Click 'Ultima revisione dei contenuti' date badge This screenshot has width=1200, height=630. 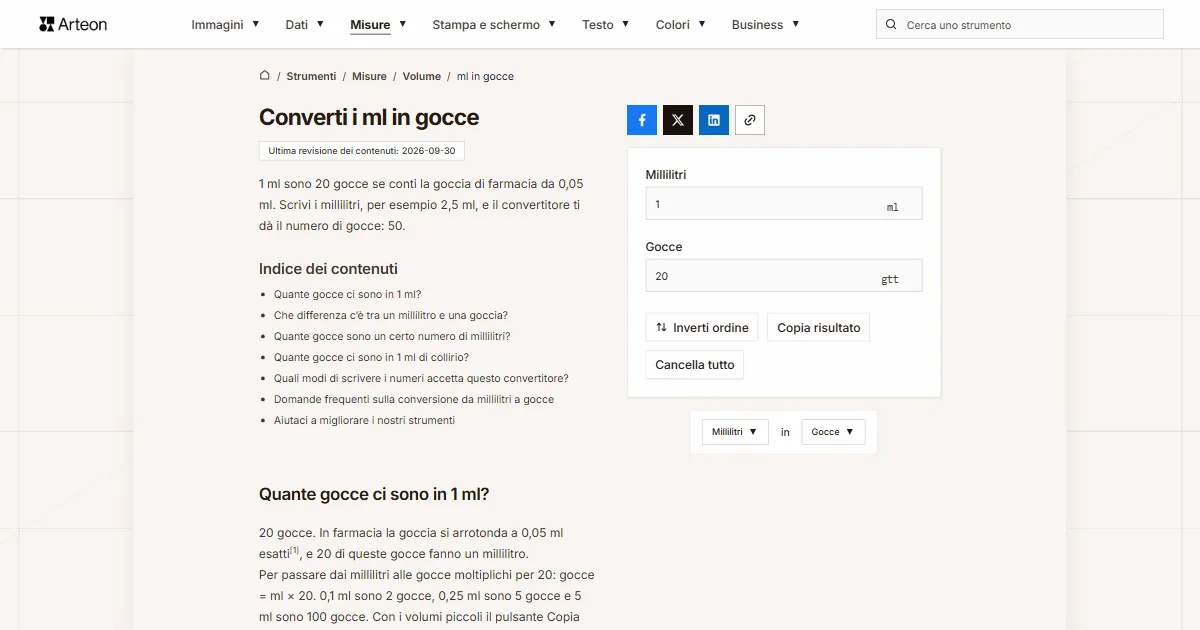(362, 151)
